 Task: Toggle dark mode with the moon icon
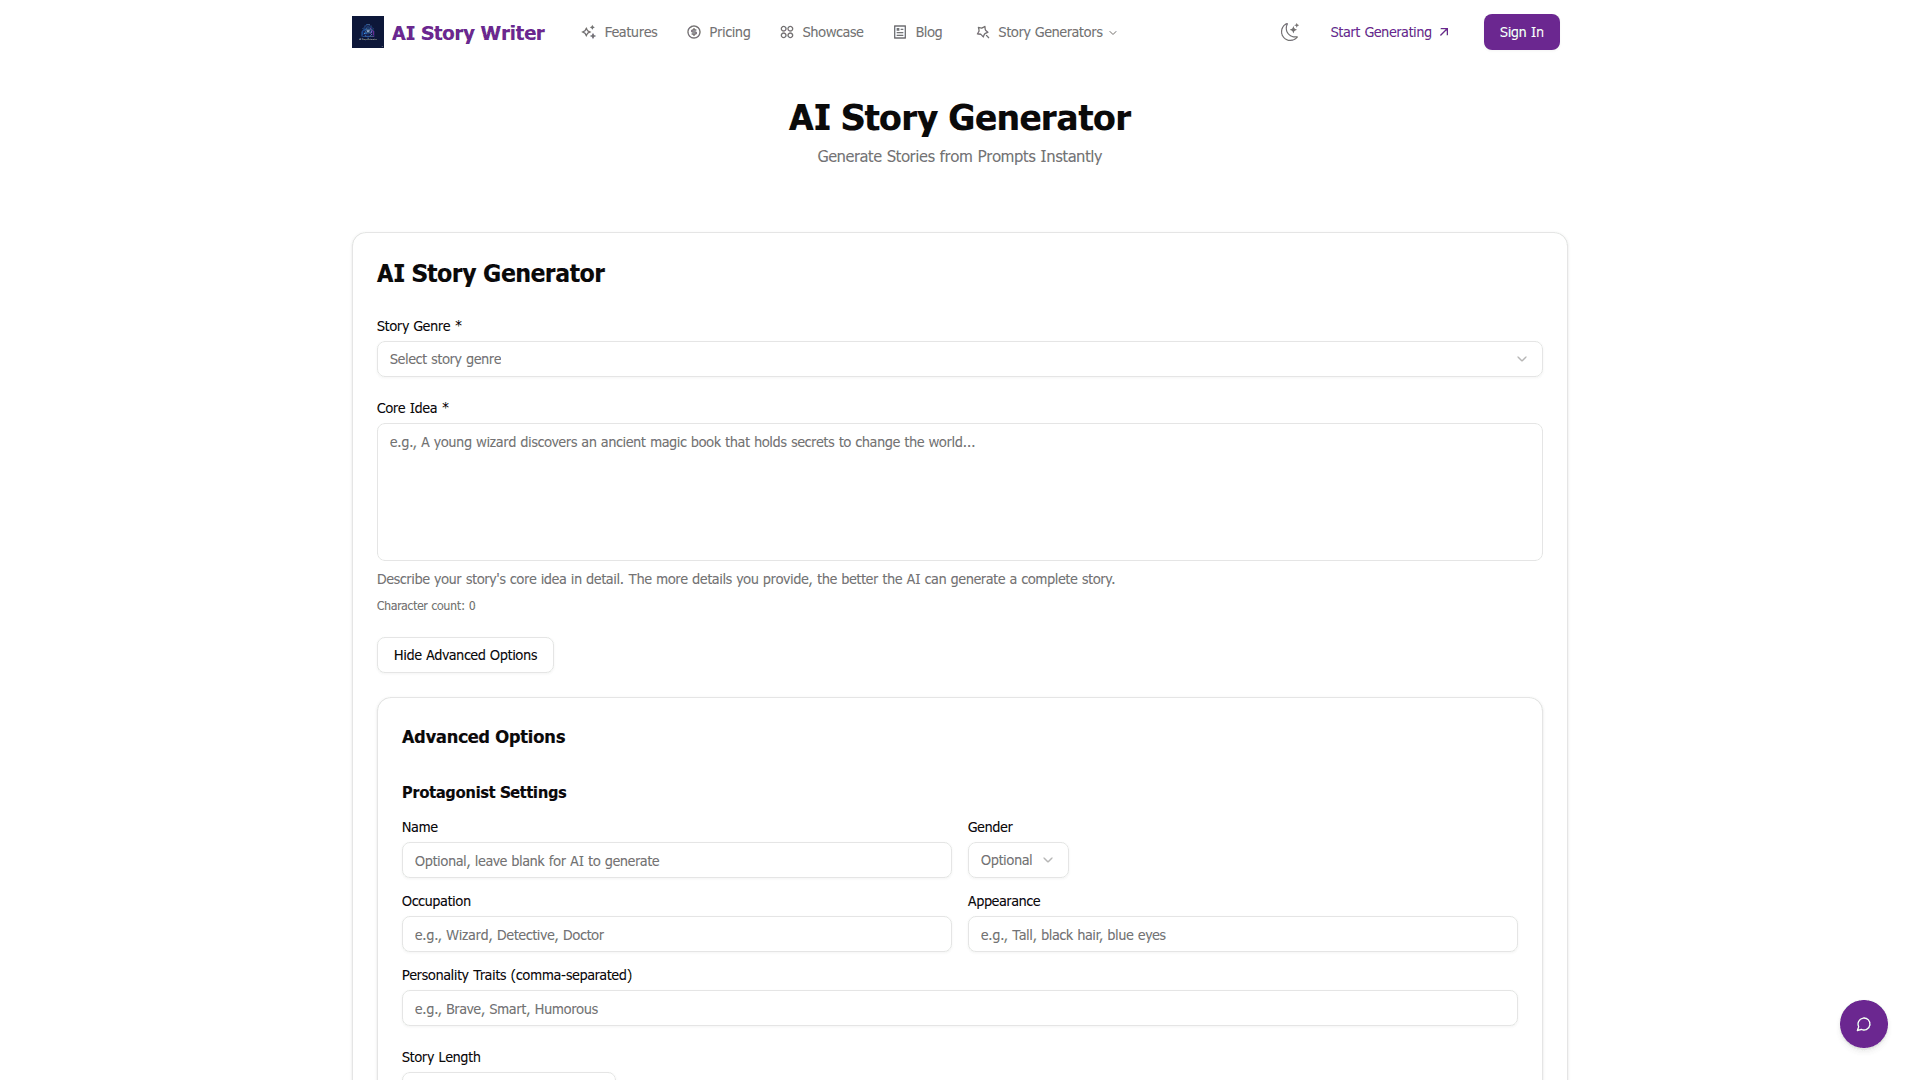point(1289,31)
